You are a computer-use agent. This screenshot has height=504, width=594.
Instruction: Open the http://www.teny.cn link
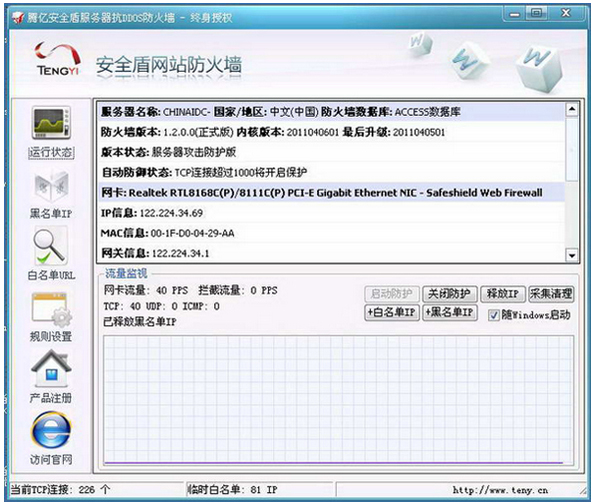point(500,490)
